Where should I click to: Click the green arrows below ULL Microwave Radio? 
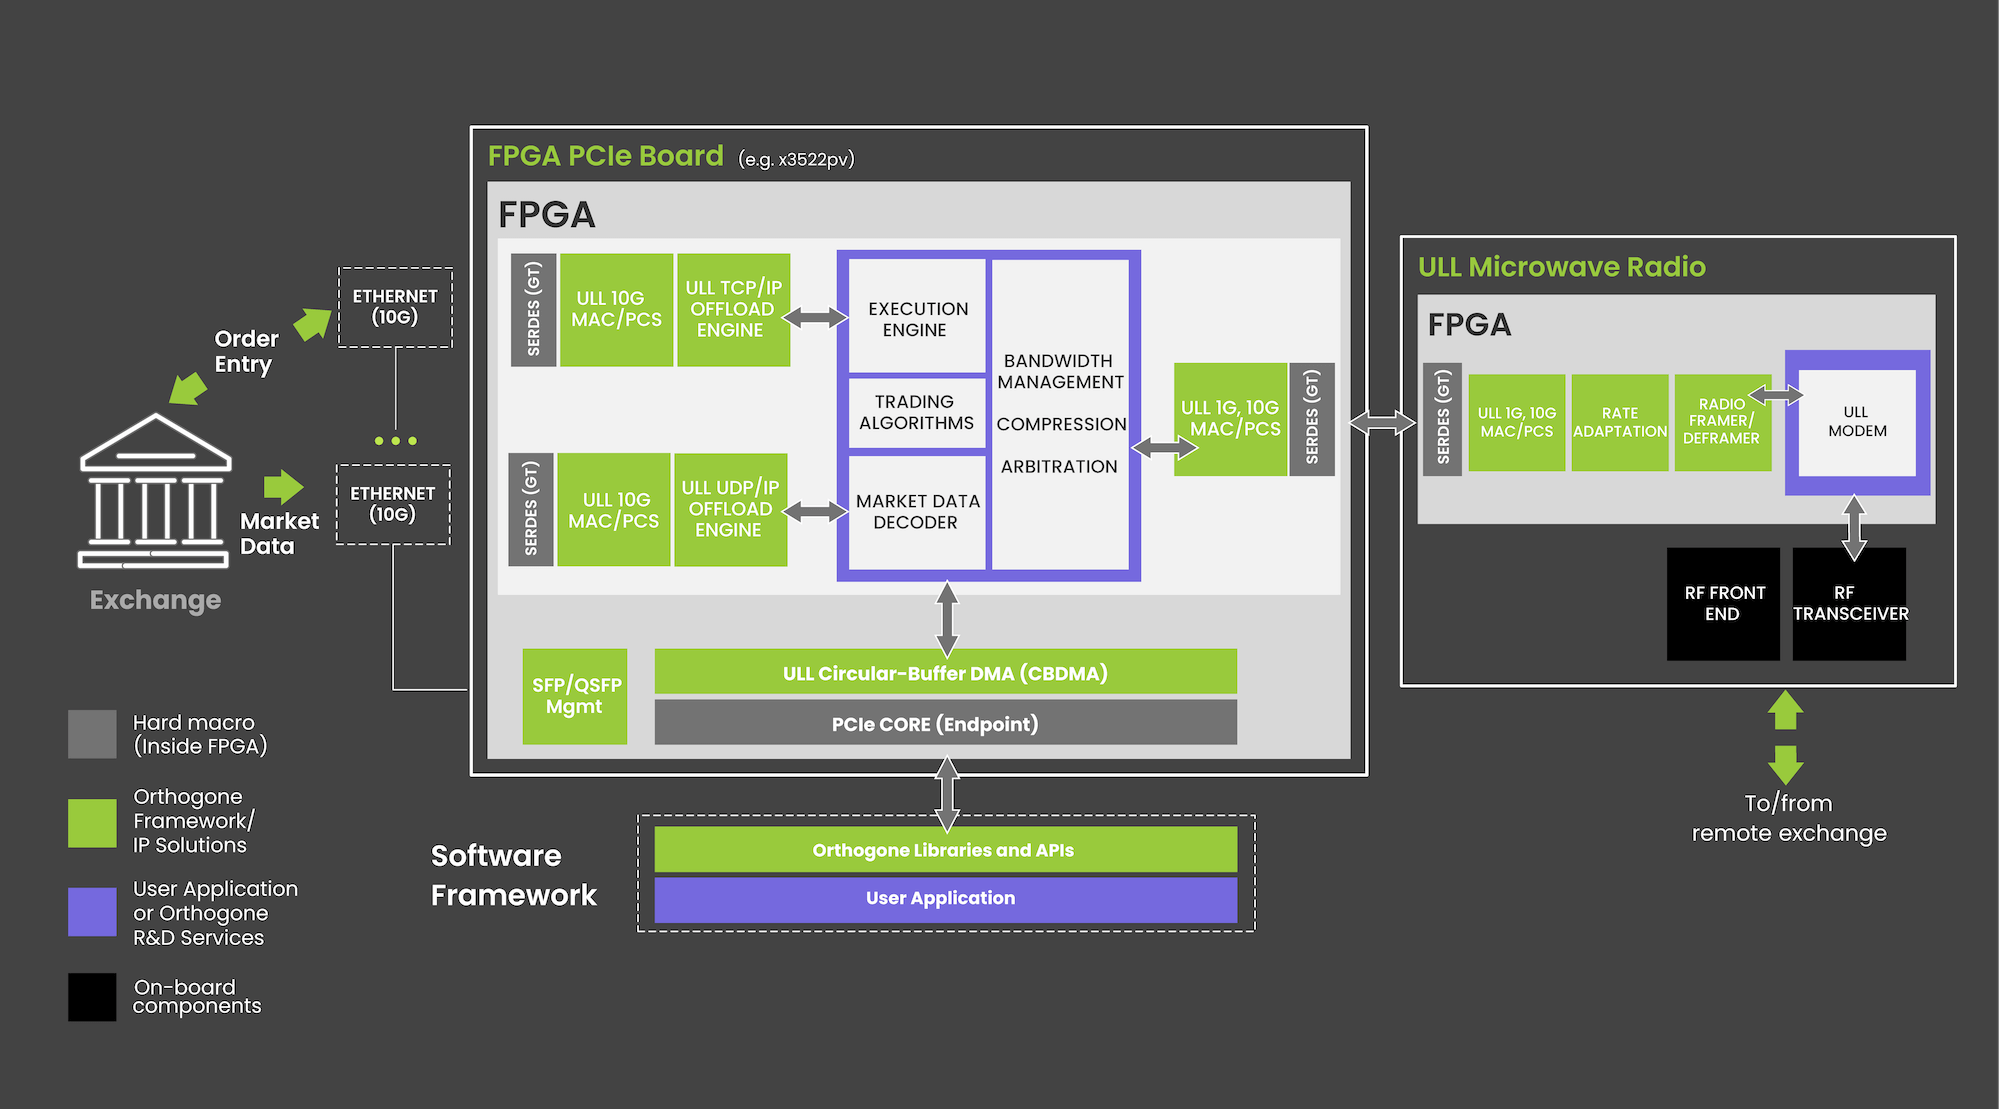1785,737
